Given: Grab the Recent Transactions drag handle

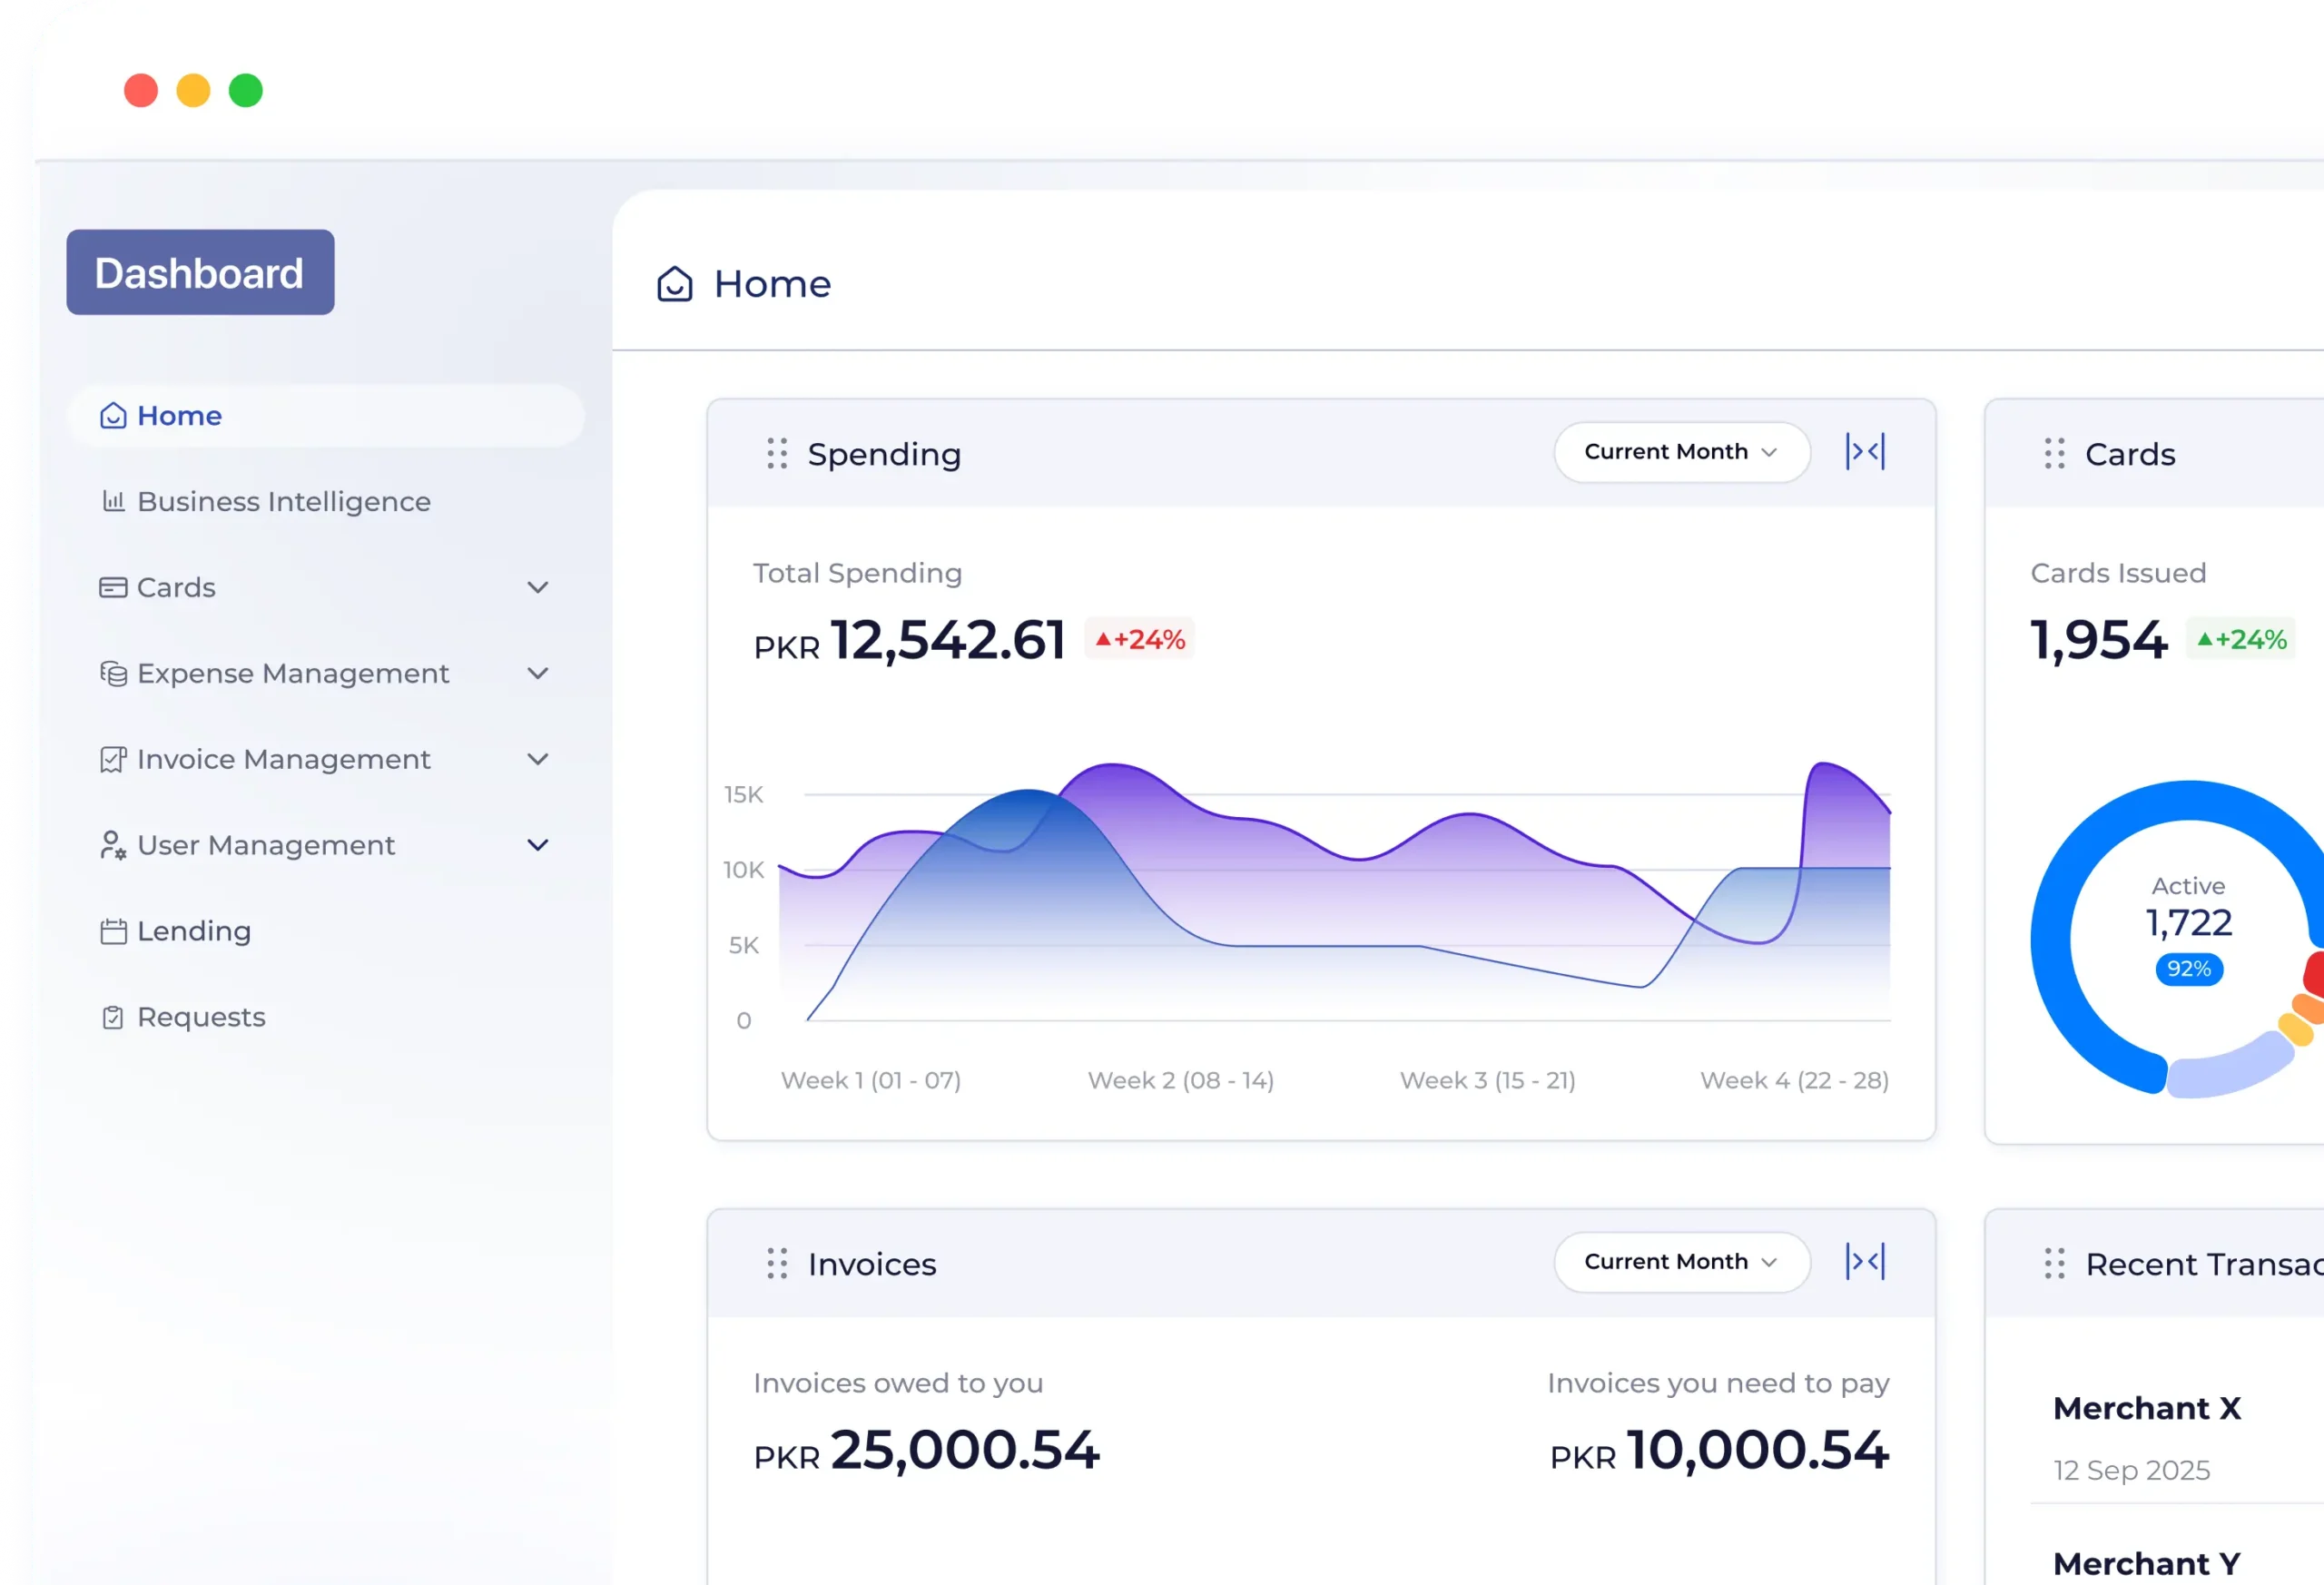Looking at the screenshot, I should point(2054,1263).
